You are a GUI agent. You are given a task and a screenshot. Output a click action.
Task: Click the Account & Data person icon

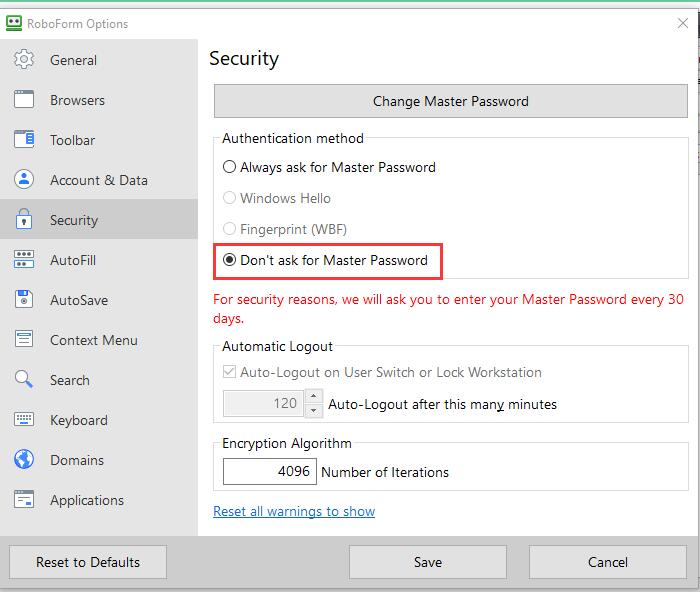pyautogui.click(x=25, y=180)
